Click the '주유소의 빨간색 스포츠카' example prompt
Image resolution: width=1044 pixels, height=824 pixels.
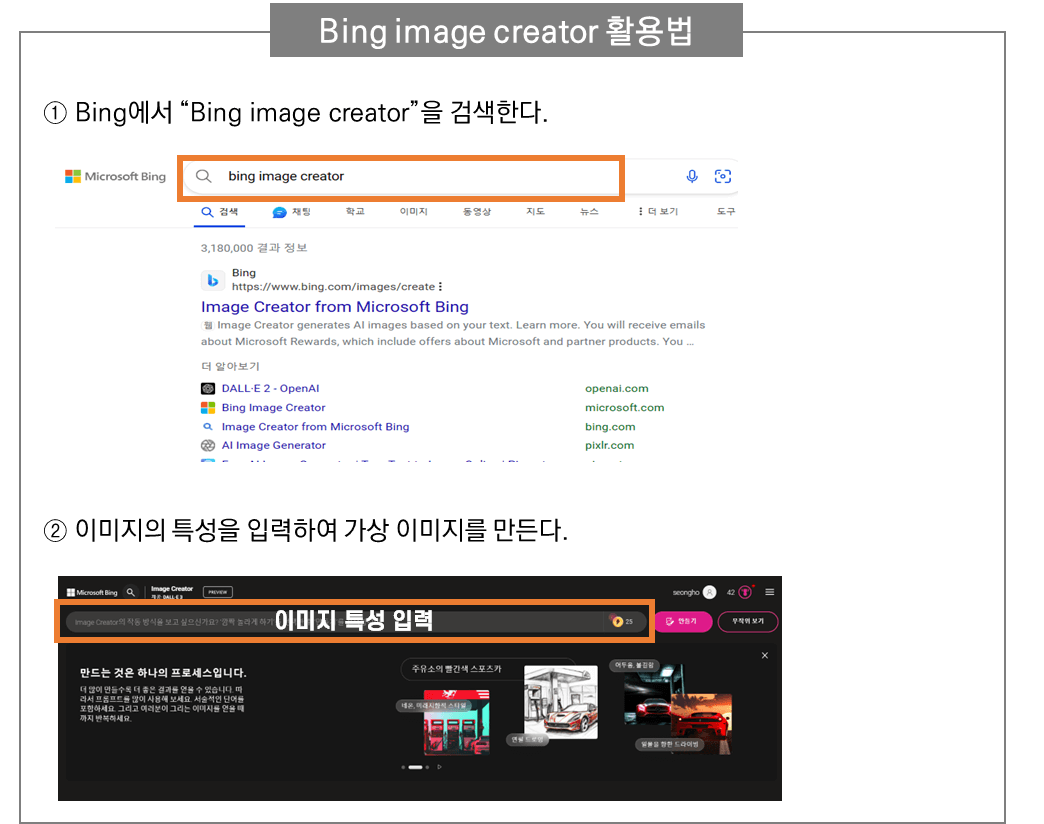click(x=457, y=669)
